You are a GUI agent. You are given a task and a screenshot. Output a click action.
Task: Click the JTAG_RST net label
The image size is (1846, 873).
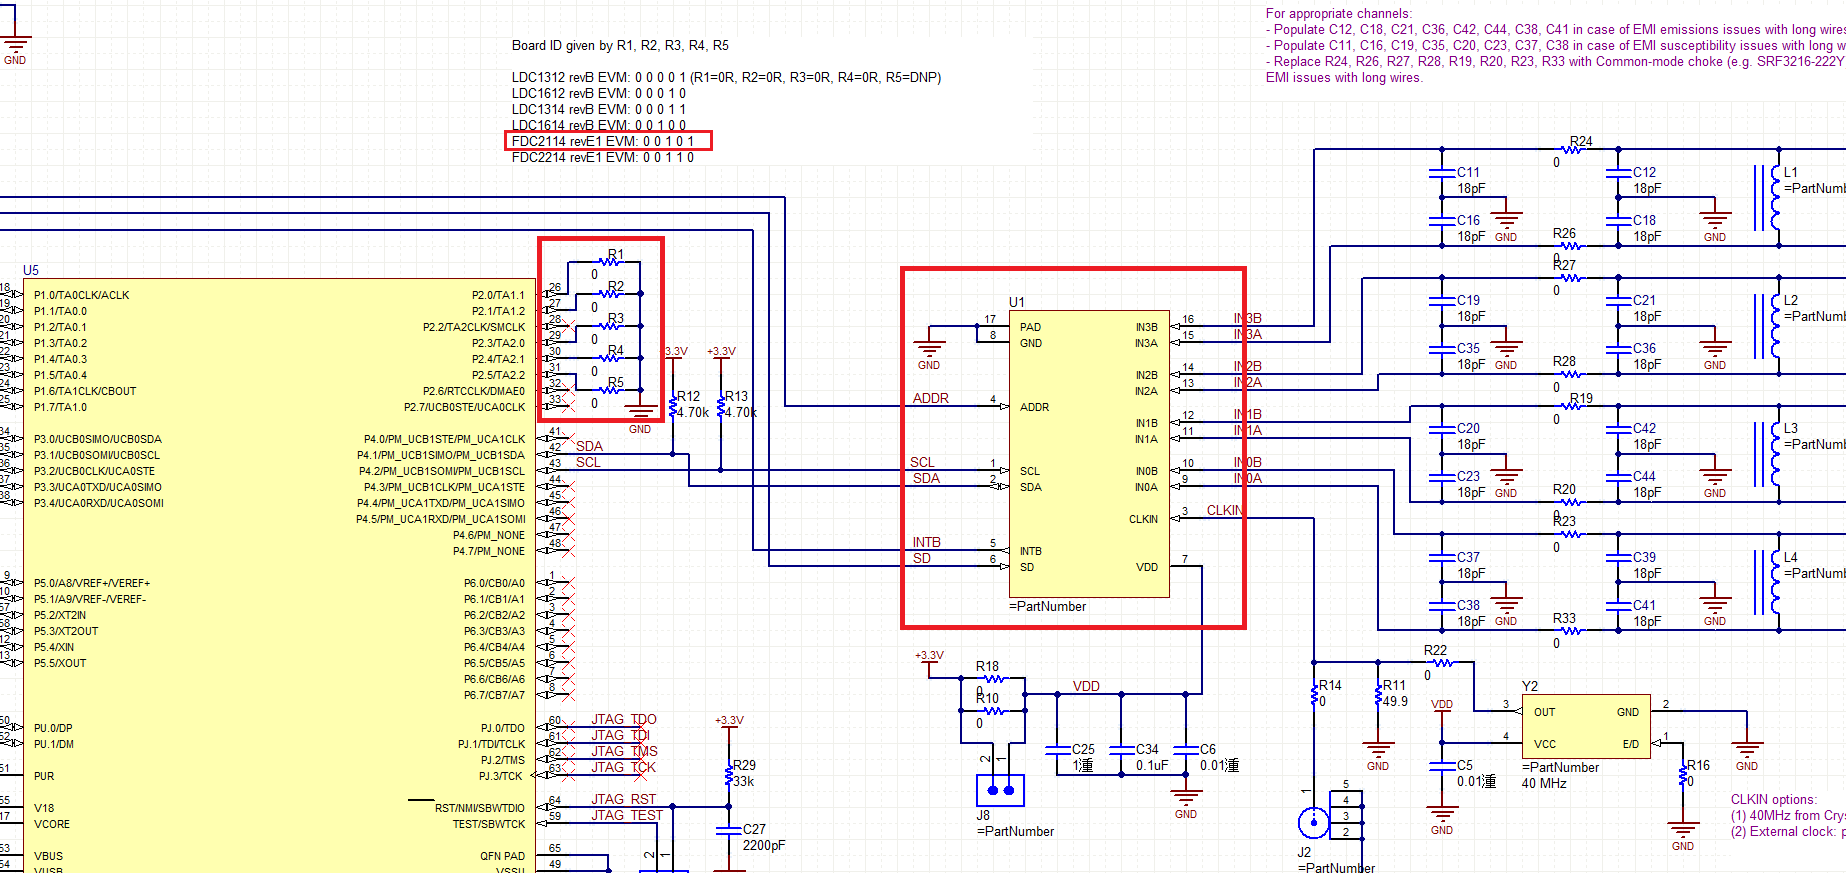(x=624, y=799)
